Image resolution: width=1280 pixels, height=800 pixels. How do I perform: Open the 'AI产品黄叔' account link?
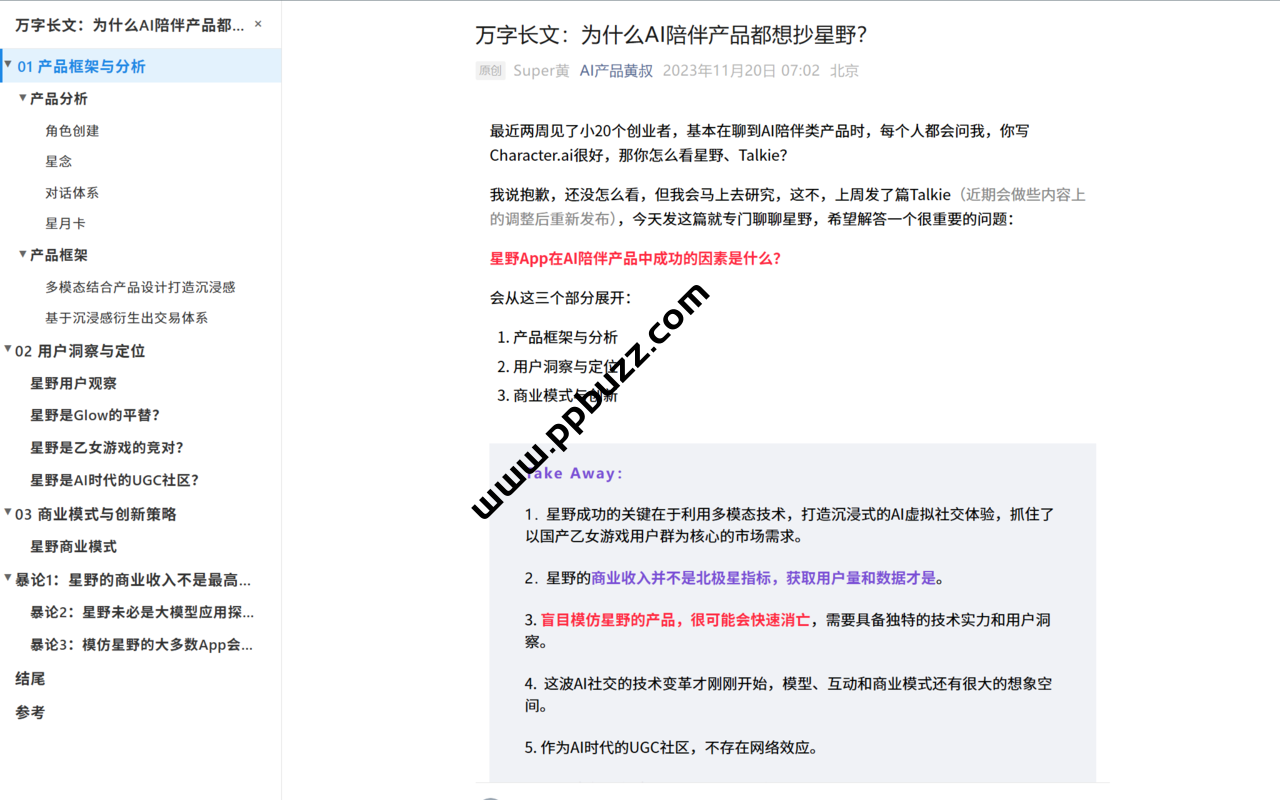click(616, 71)
